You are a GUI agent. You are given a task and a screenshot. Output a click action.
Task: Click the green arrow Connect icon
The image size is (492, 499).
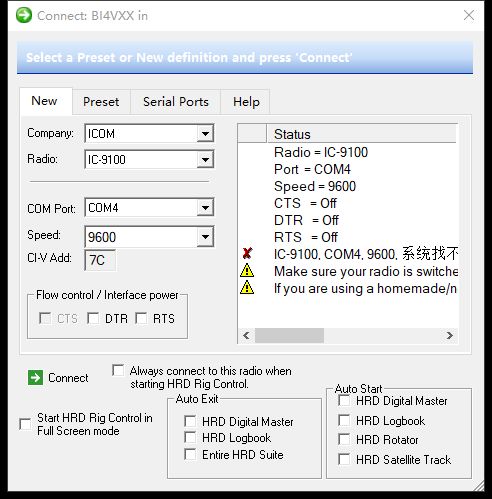(35, 378)
